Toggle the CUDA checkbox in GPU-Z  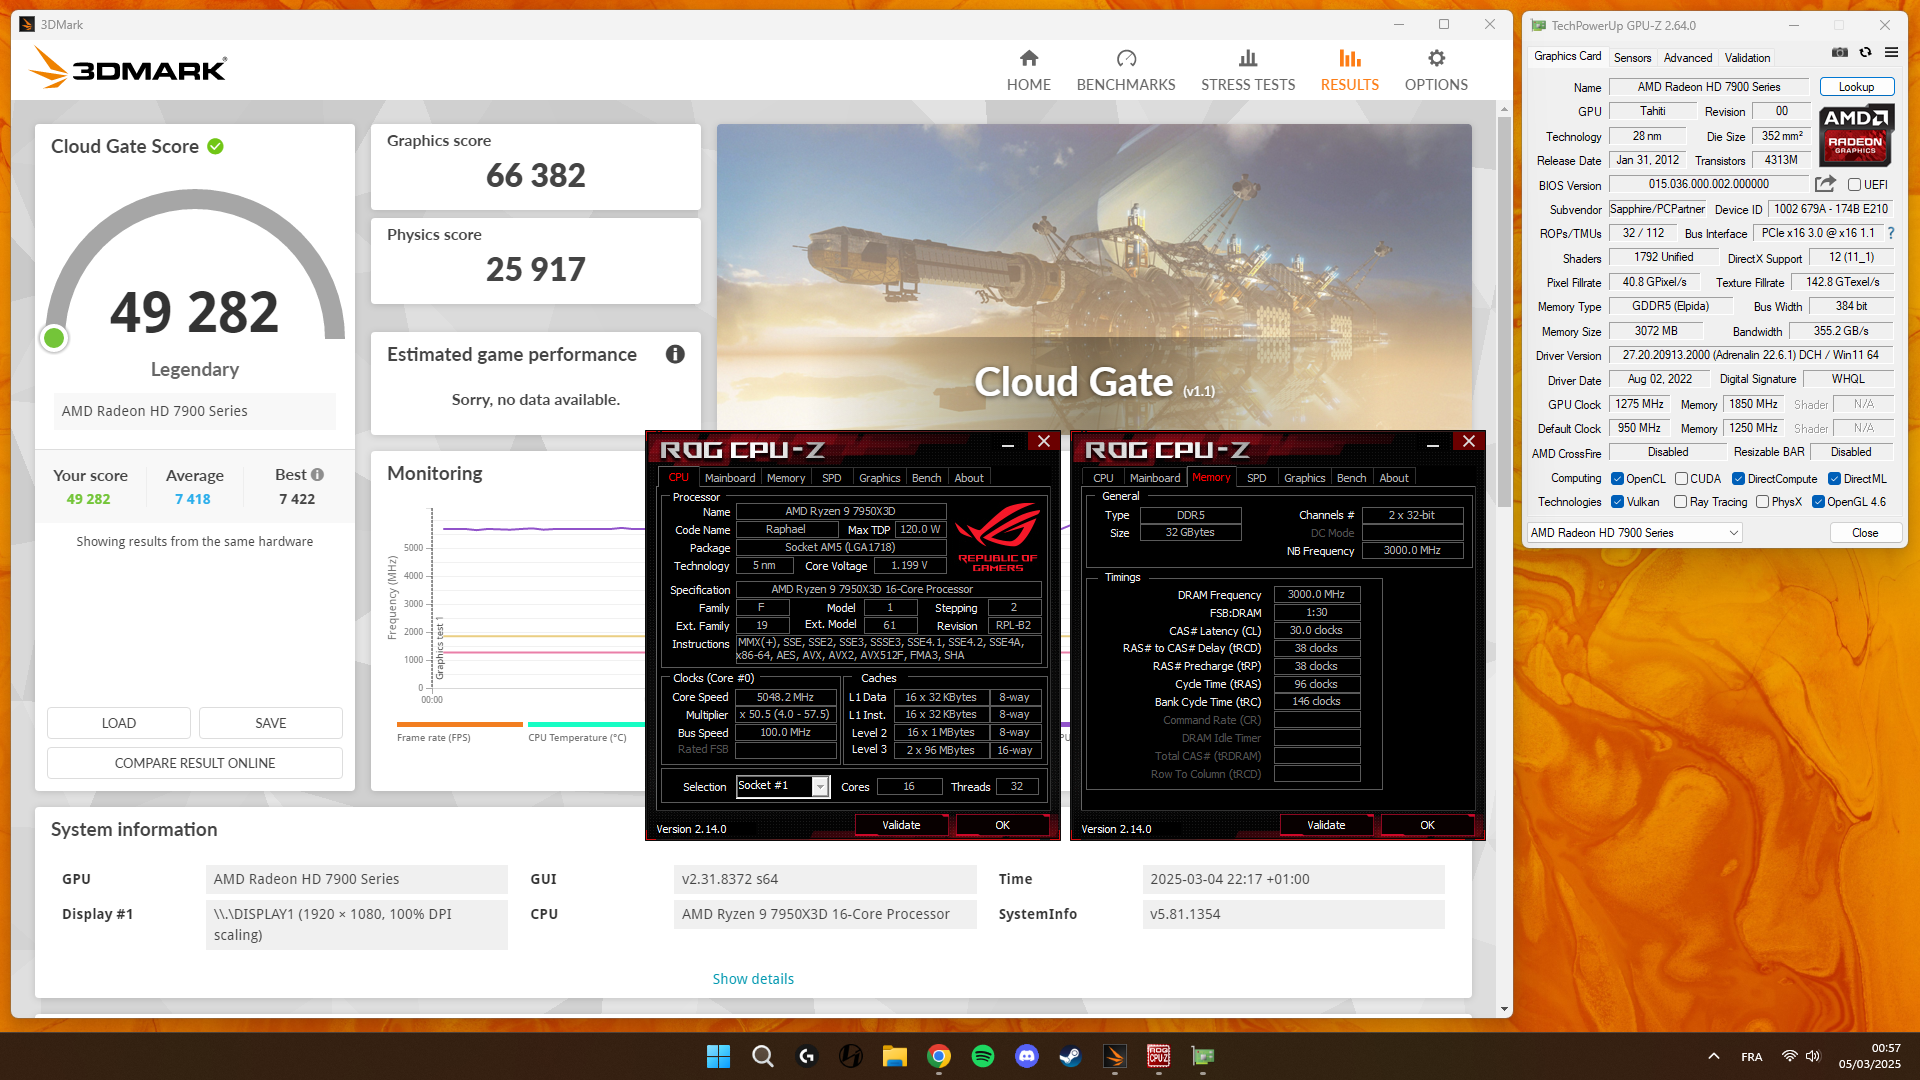tap(1681, 479)
